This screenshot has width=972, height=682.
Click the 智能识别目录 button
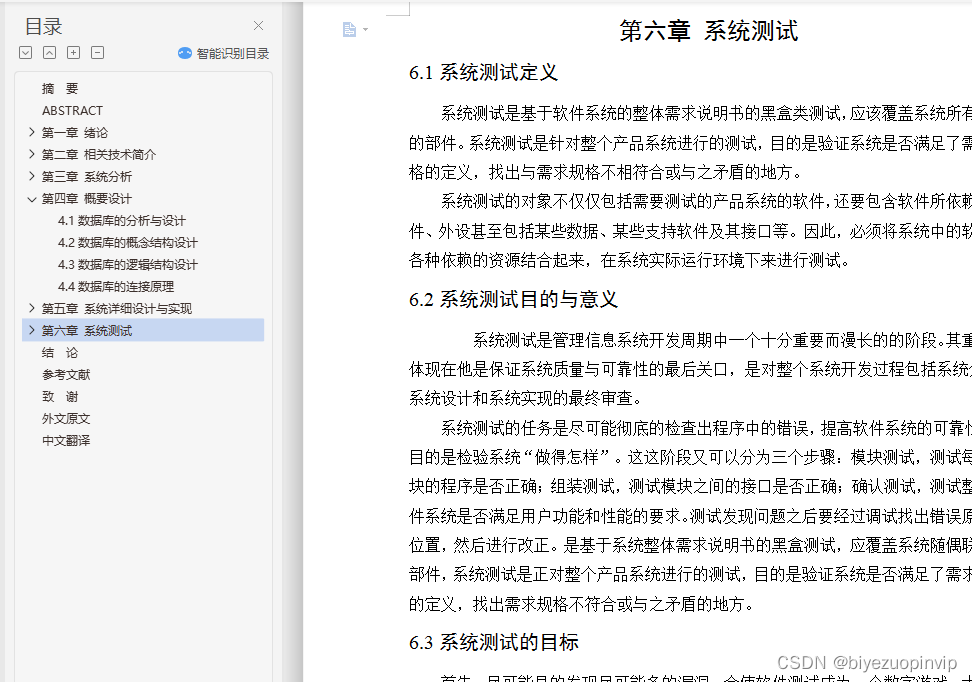pos(223,53)
